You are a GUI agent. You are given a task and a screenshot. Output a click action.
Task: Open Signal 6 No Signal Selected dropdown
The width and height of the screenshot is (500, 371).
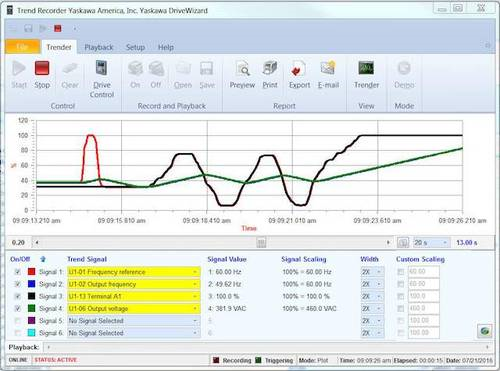tap(134, 333)
